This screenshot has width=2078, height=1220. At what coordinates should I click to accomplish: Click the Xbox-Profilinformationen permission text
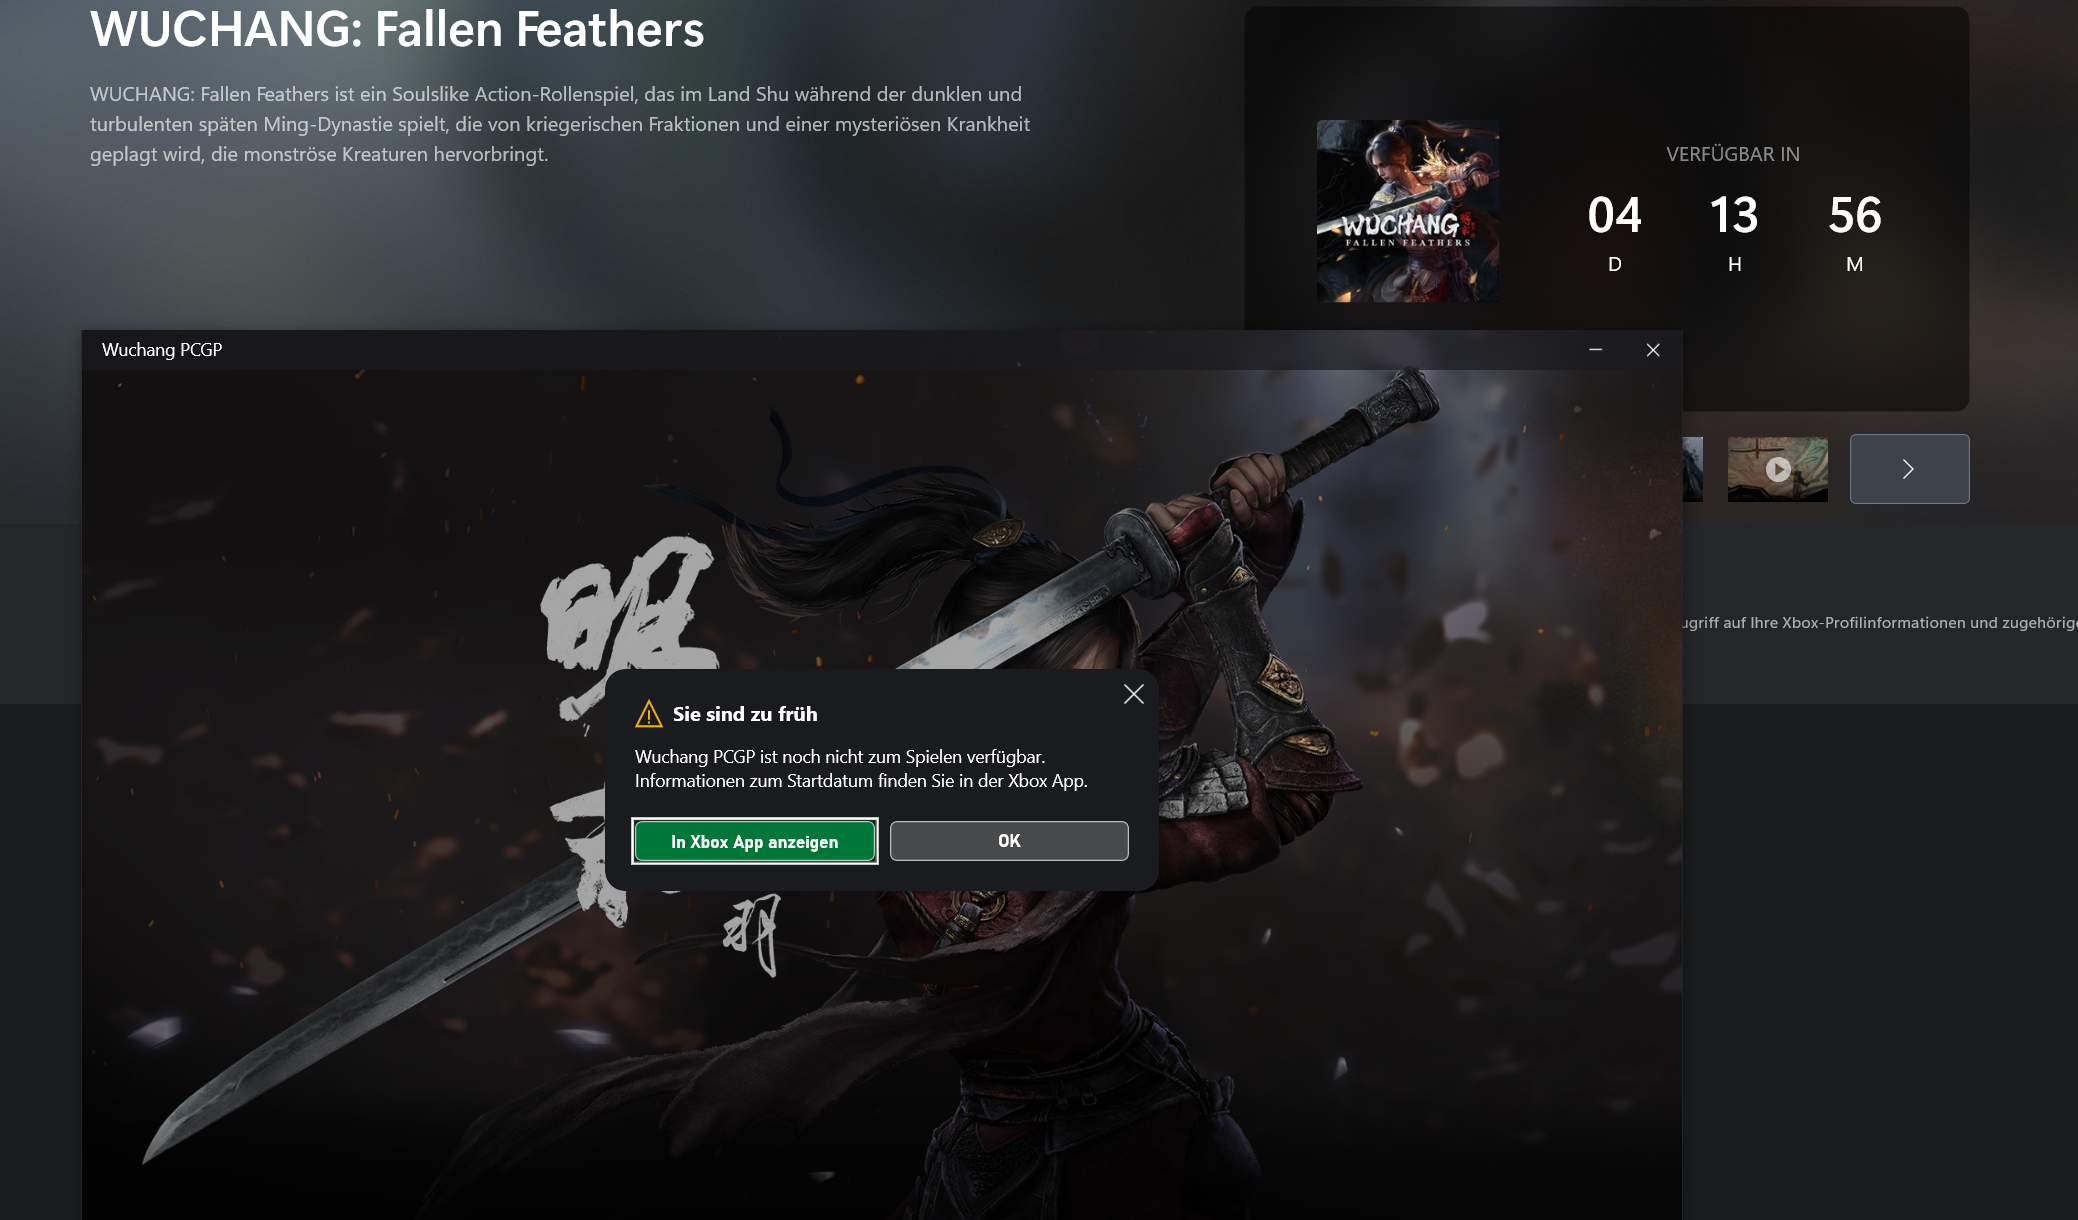(x=1880, y=622)
